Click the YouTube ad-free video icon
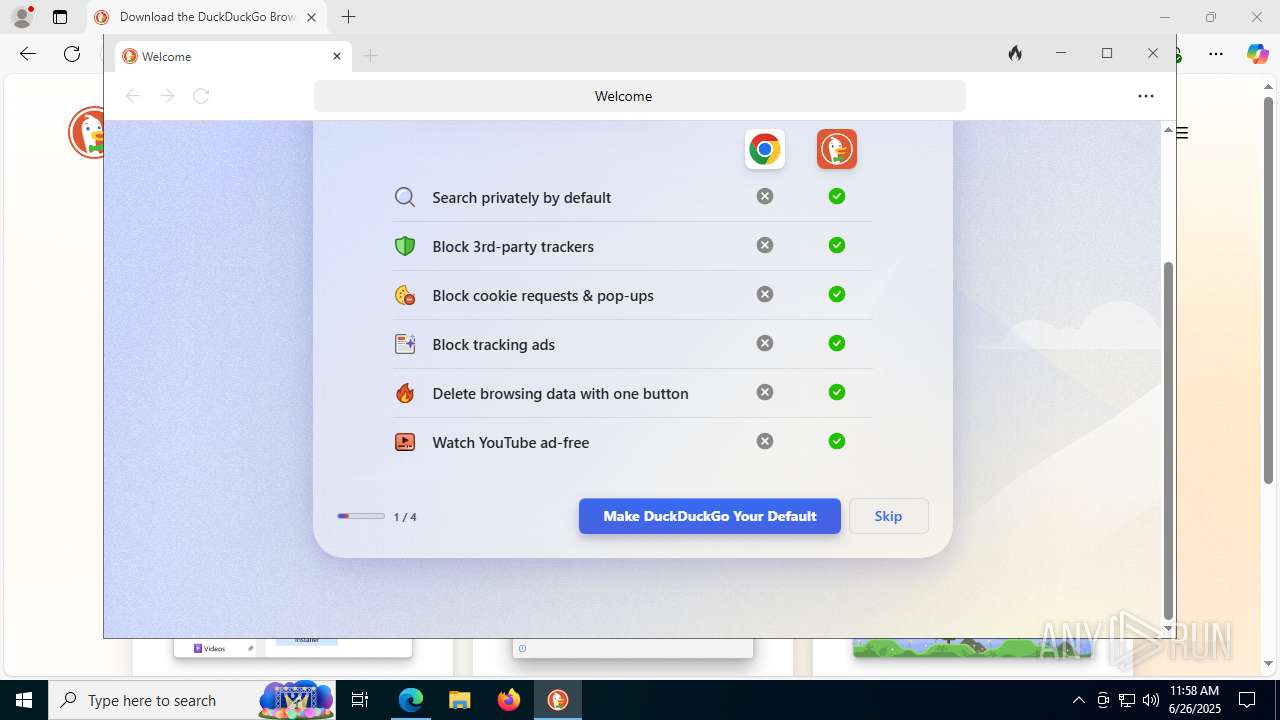Image resolution: width=1280 pixels, height=720 pixels. 405,442
